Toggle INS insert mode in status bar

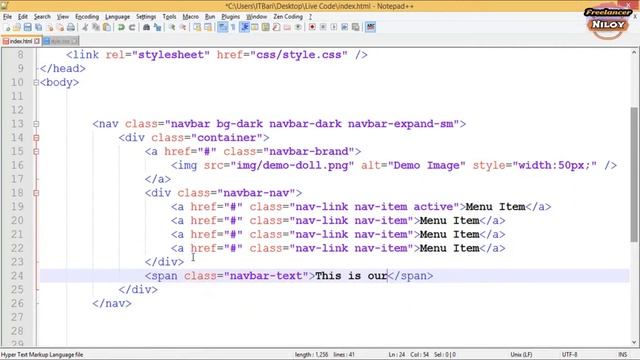pos(622,355)
